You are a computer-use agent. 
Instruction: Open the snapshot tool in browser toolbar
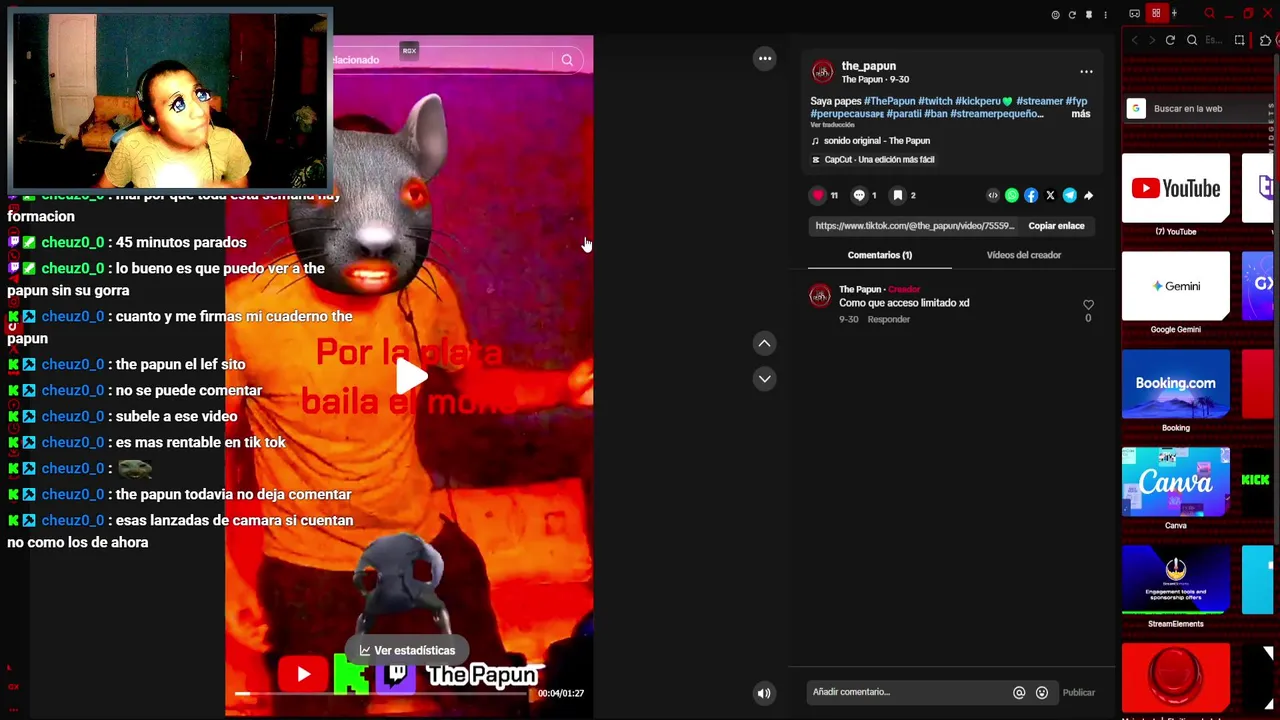[1240, 40]
